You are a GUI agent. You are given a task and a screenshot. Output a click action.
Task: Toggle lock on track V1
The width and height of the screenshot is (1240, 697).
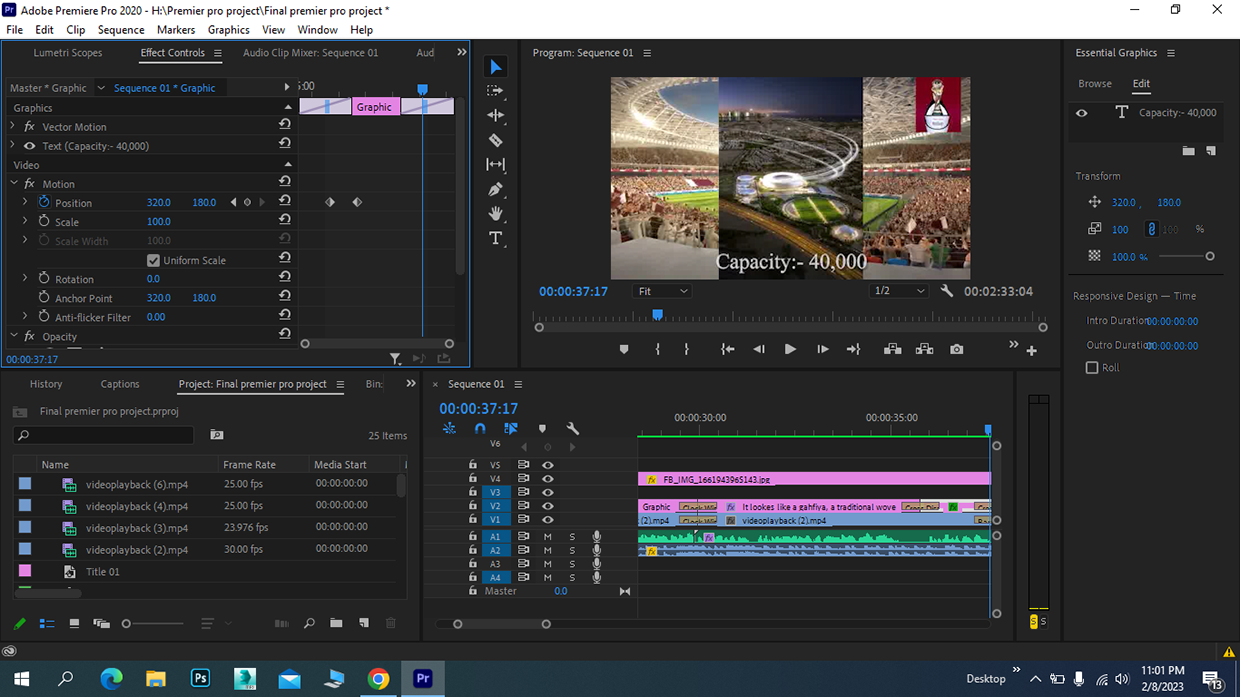(x=473, y=520)
